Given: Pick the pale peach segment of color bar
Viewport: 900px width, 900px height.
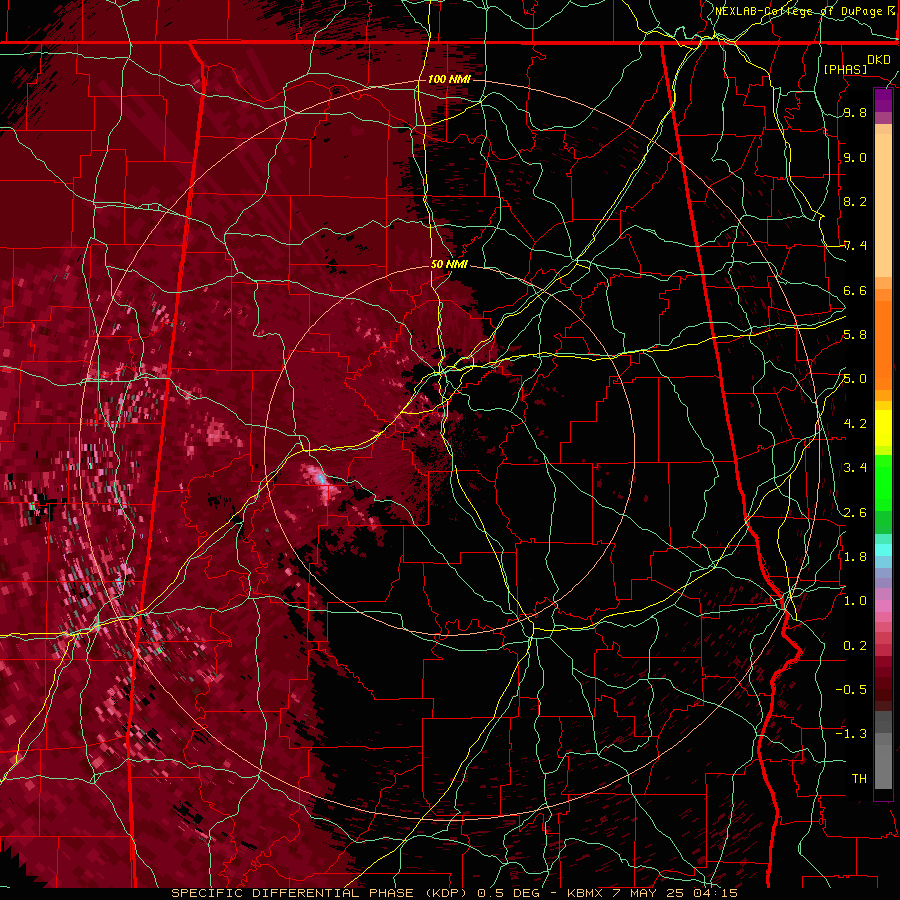Looking at the screenshot, I should [x=883, y=207].
